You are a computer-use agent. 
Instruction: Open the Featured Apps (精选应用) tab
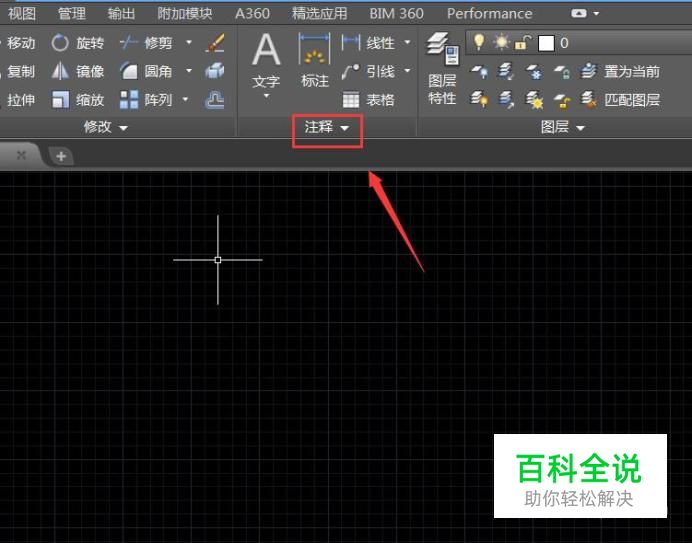320,14
